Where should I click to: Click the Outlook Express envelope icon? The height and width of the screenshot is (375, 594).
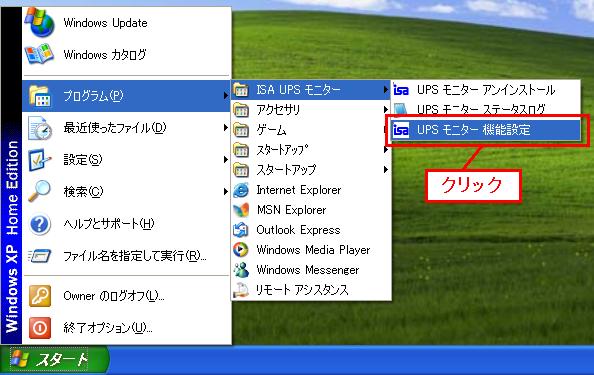pyautogui.click(x=241, y=230)
